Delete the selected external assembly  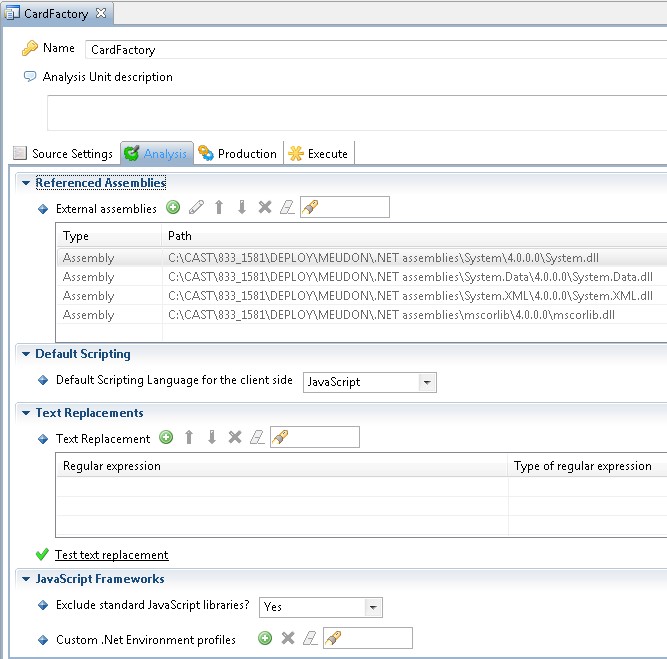pyautogui.click(x=265, y=208)
